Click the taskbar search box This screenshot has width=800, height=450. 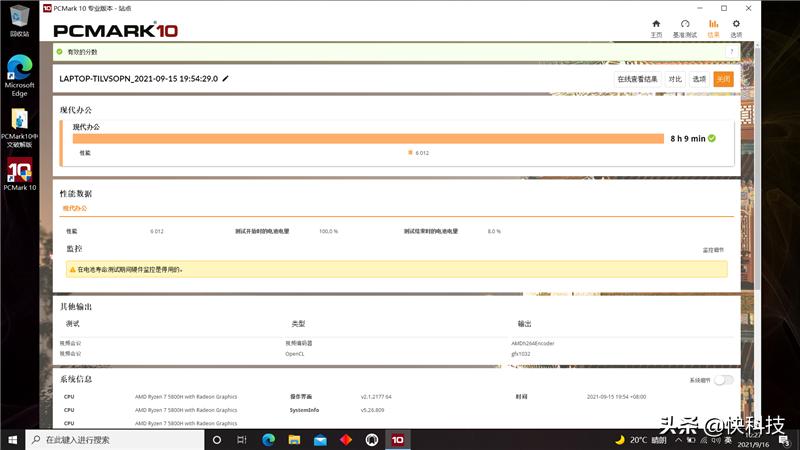[115, 439]
